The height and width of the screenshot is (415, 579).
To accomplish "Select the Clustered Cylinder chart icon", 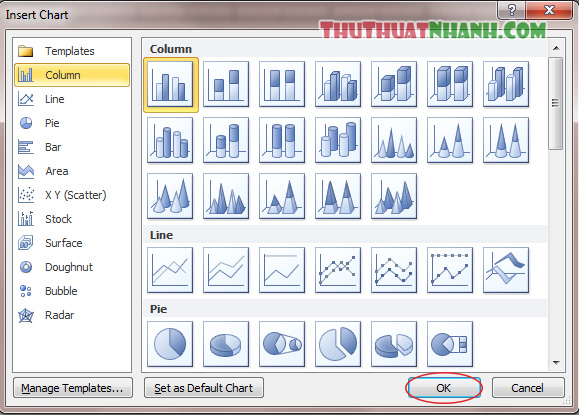I will [x=170, y=141].
